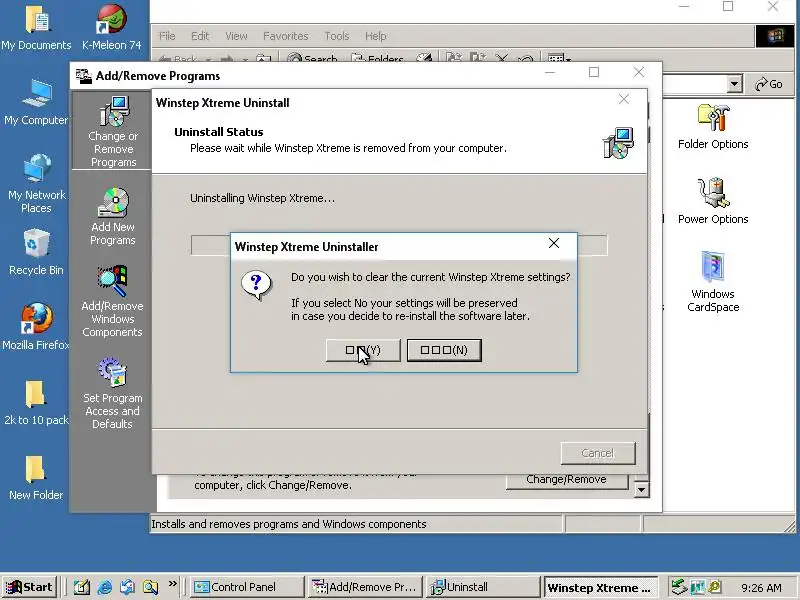Open the New Folder desktop icon
Viewport: 800px width, 600px height.
pyautogui.click(x=36, y=478)
